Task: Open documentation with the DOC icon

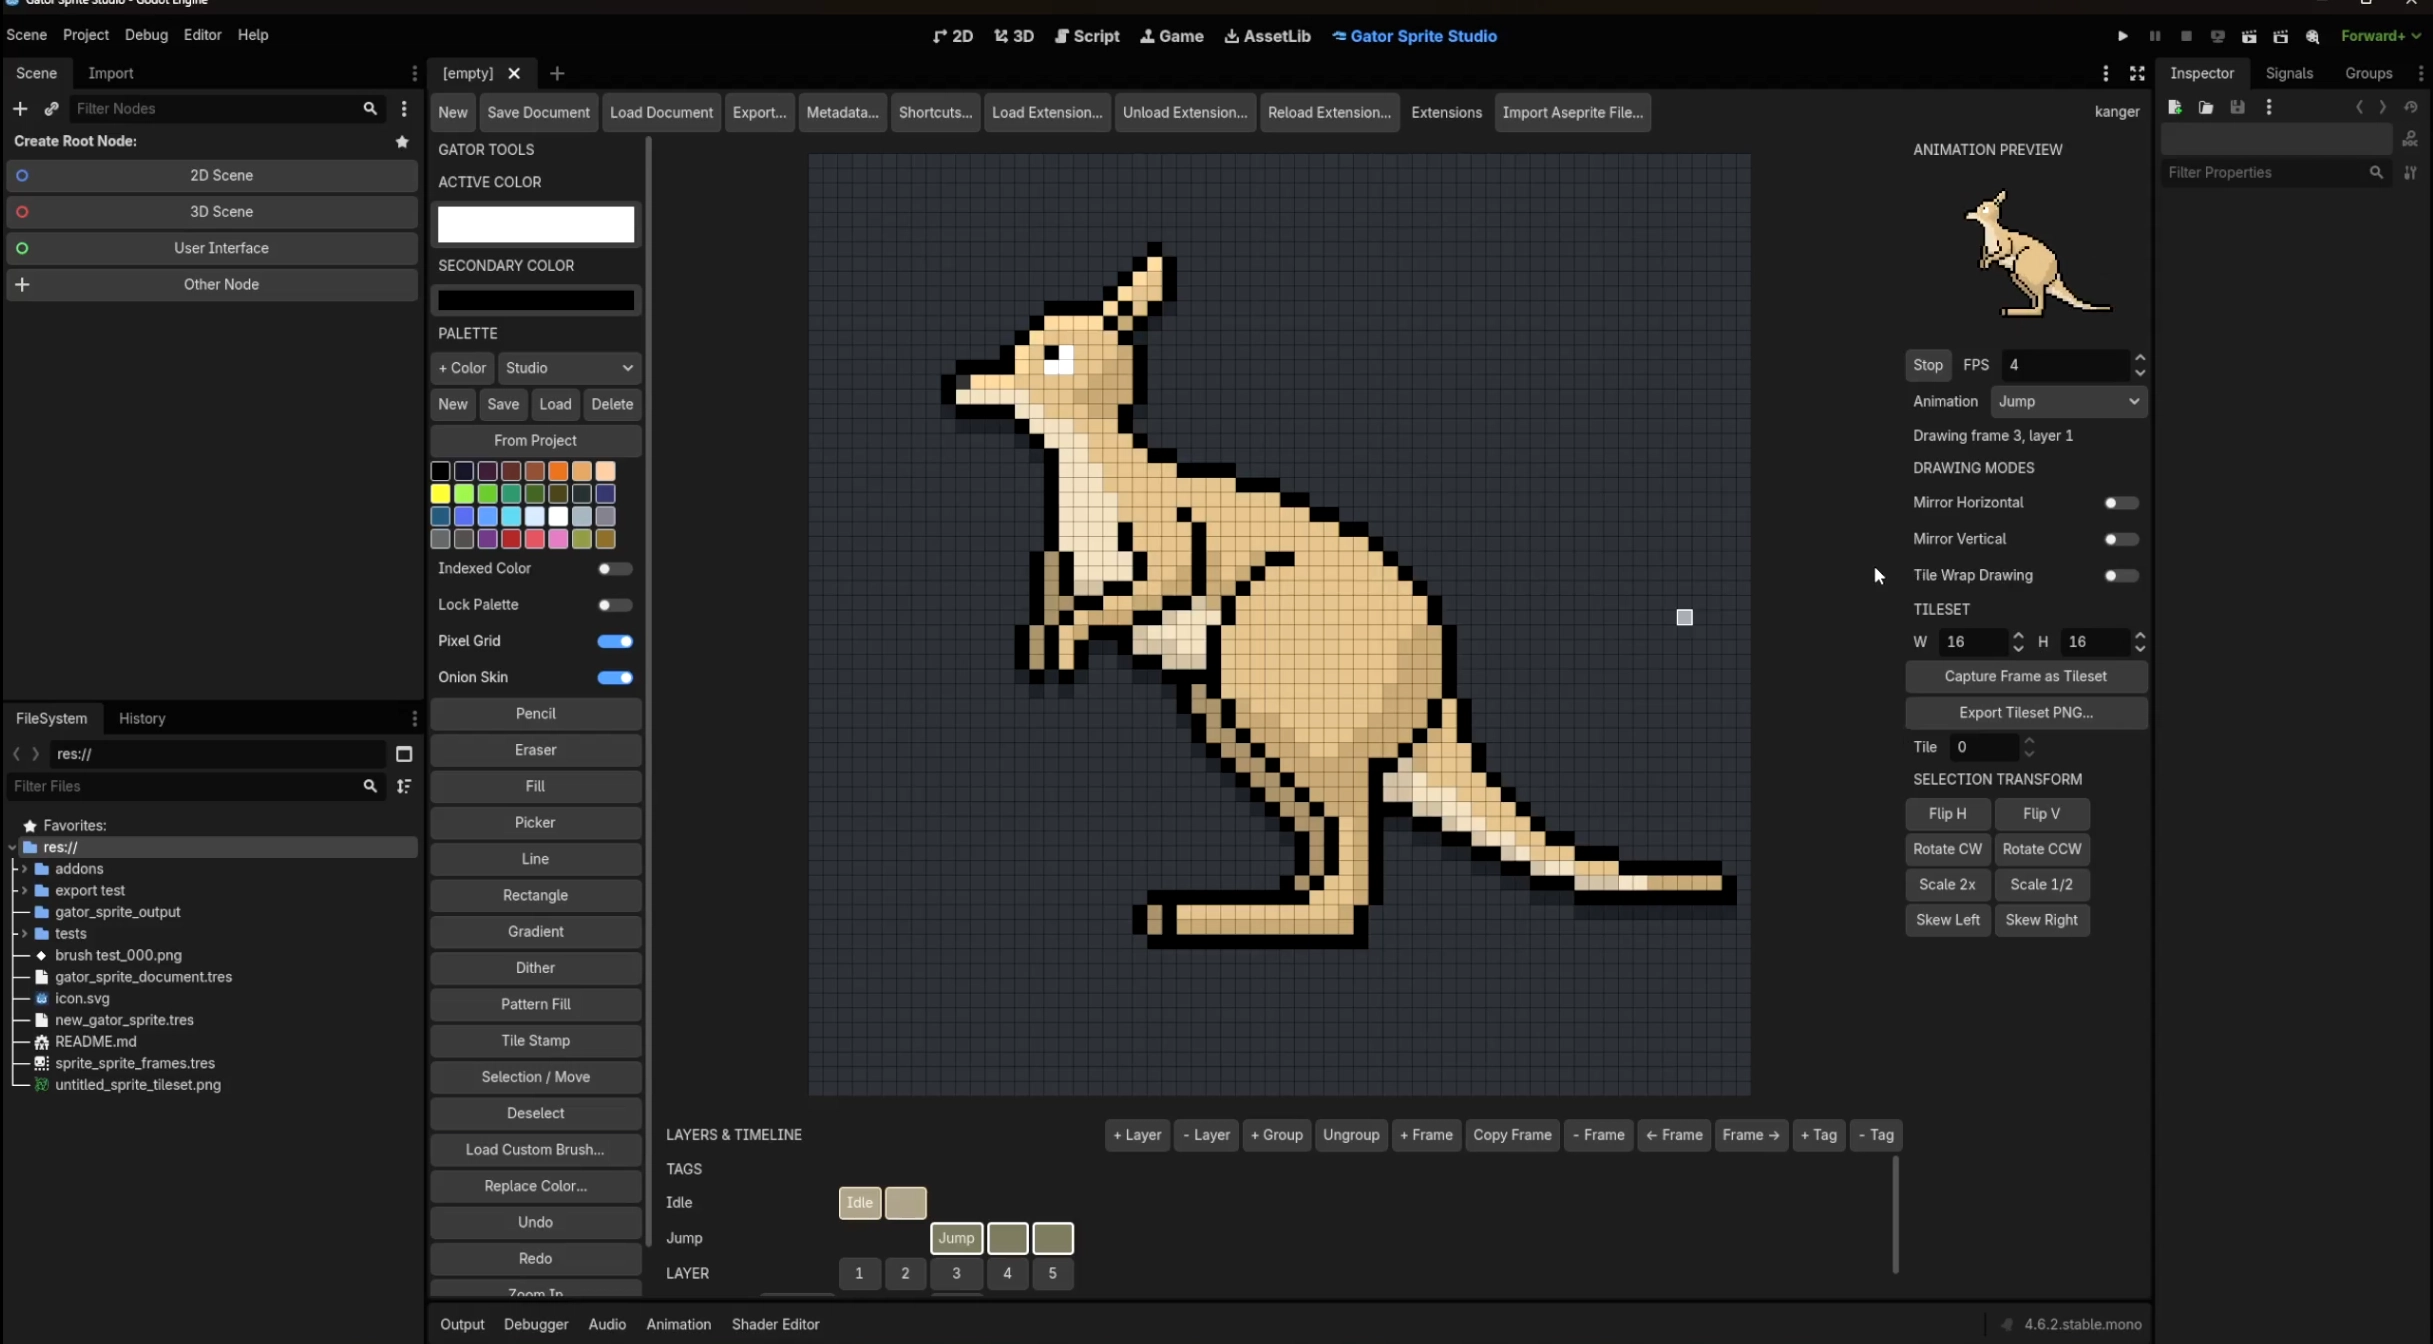Action: click(x=2410, y=139)
